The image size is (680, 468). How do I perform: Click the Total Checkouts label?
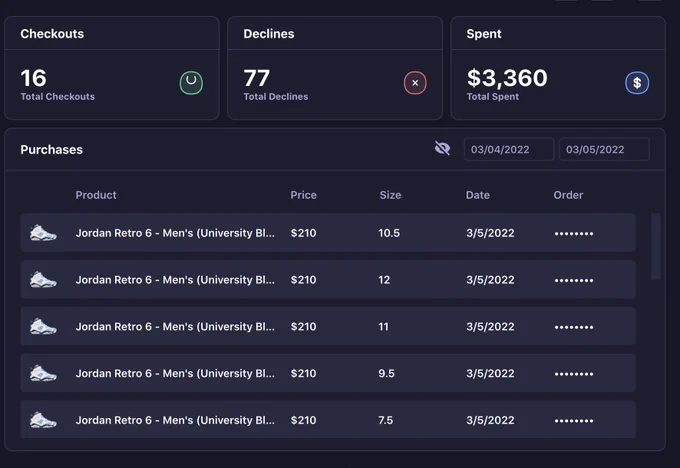point(58,97)
